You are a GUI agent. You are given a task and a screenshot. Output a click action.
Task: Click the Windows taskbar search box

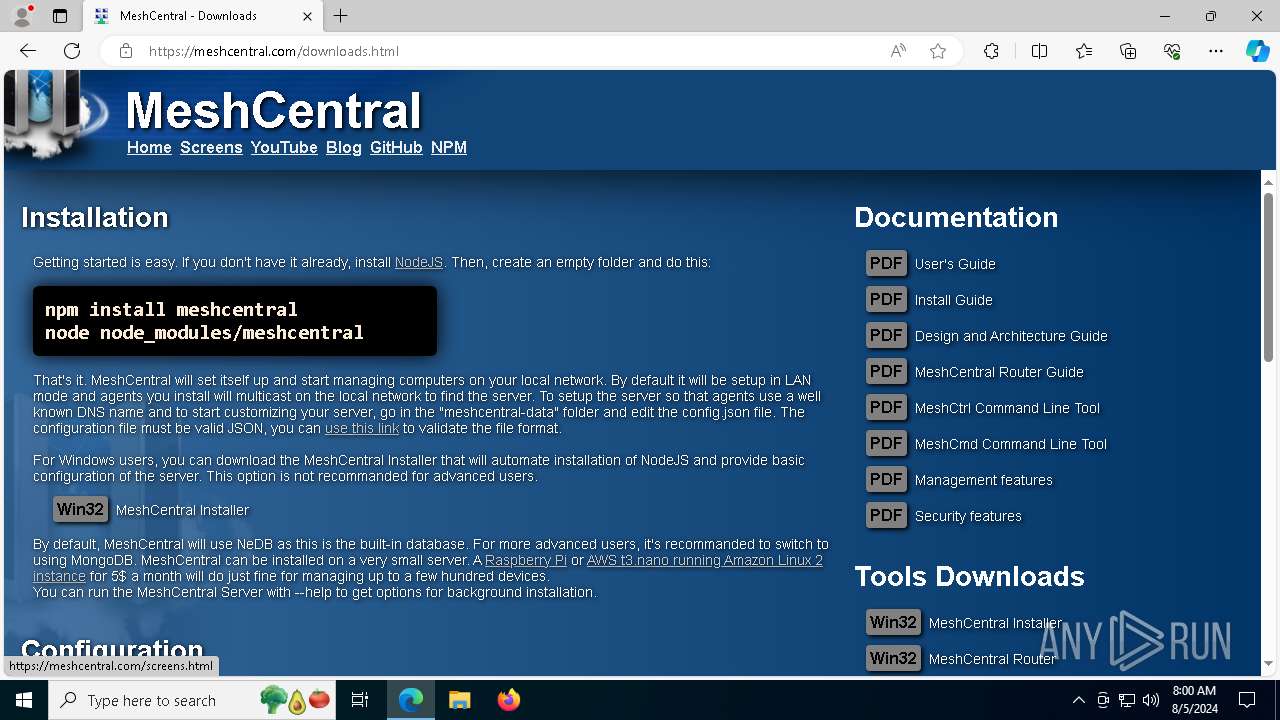pos(193,700)
